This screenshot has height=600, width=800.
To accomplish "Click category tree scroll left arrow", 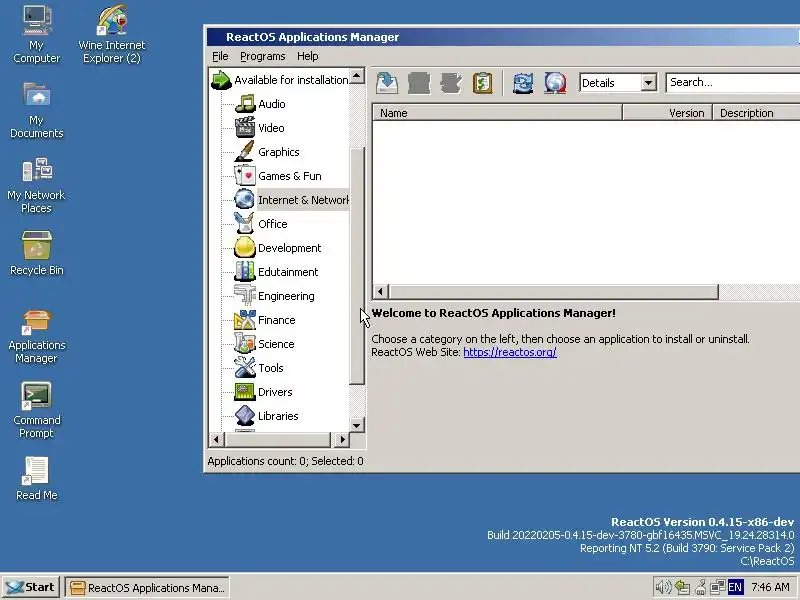I will [216, 439].
